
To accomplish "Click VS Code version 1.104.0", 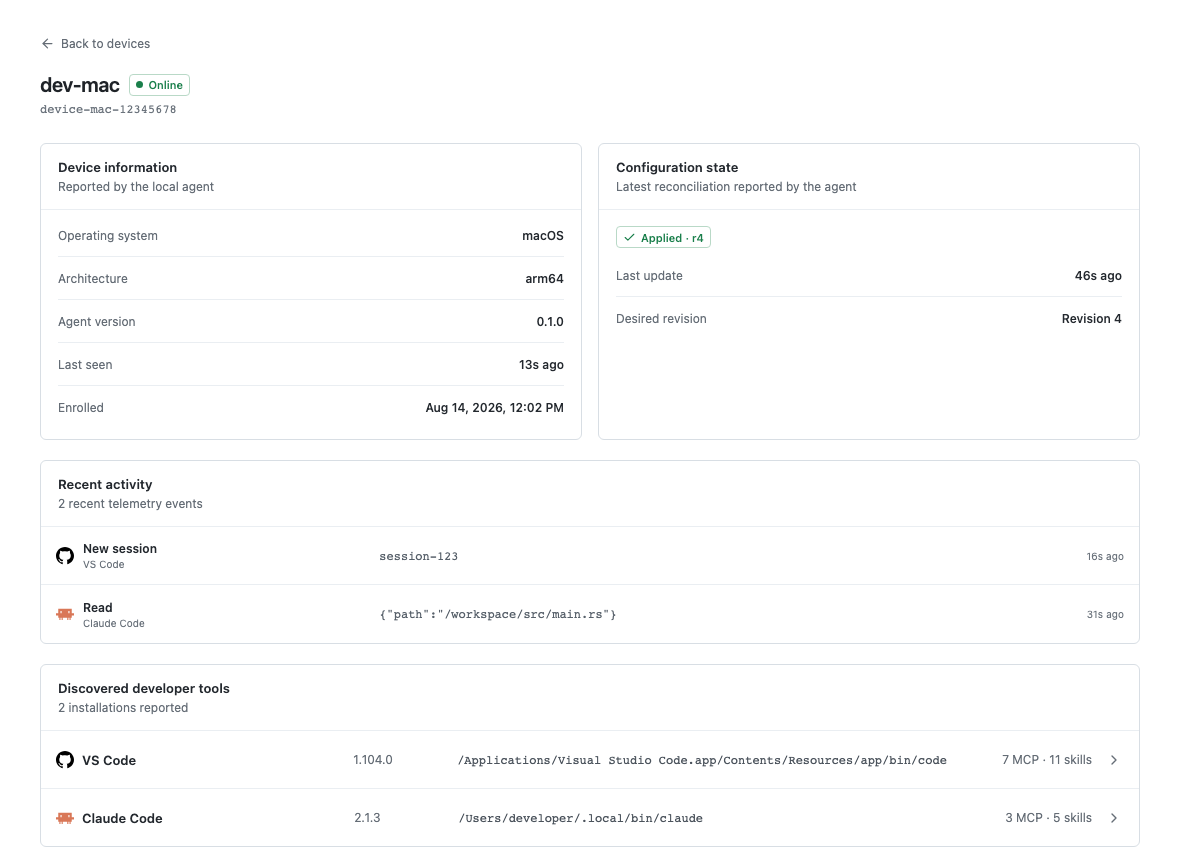I will tap(373, 760).
